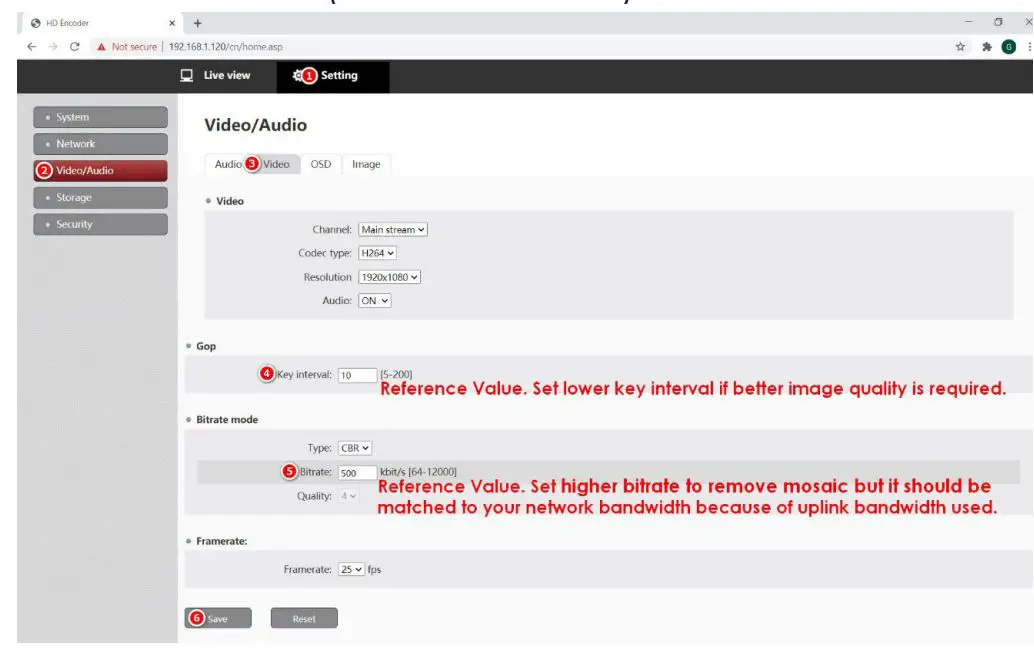Switch to the OSD tab

point(321,164)
